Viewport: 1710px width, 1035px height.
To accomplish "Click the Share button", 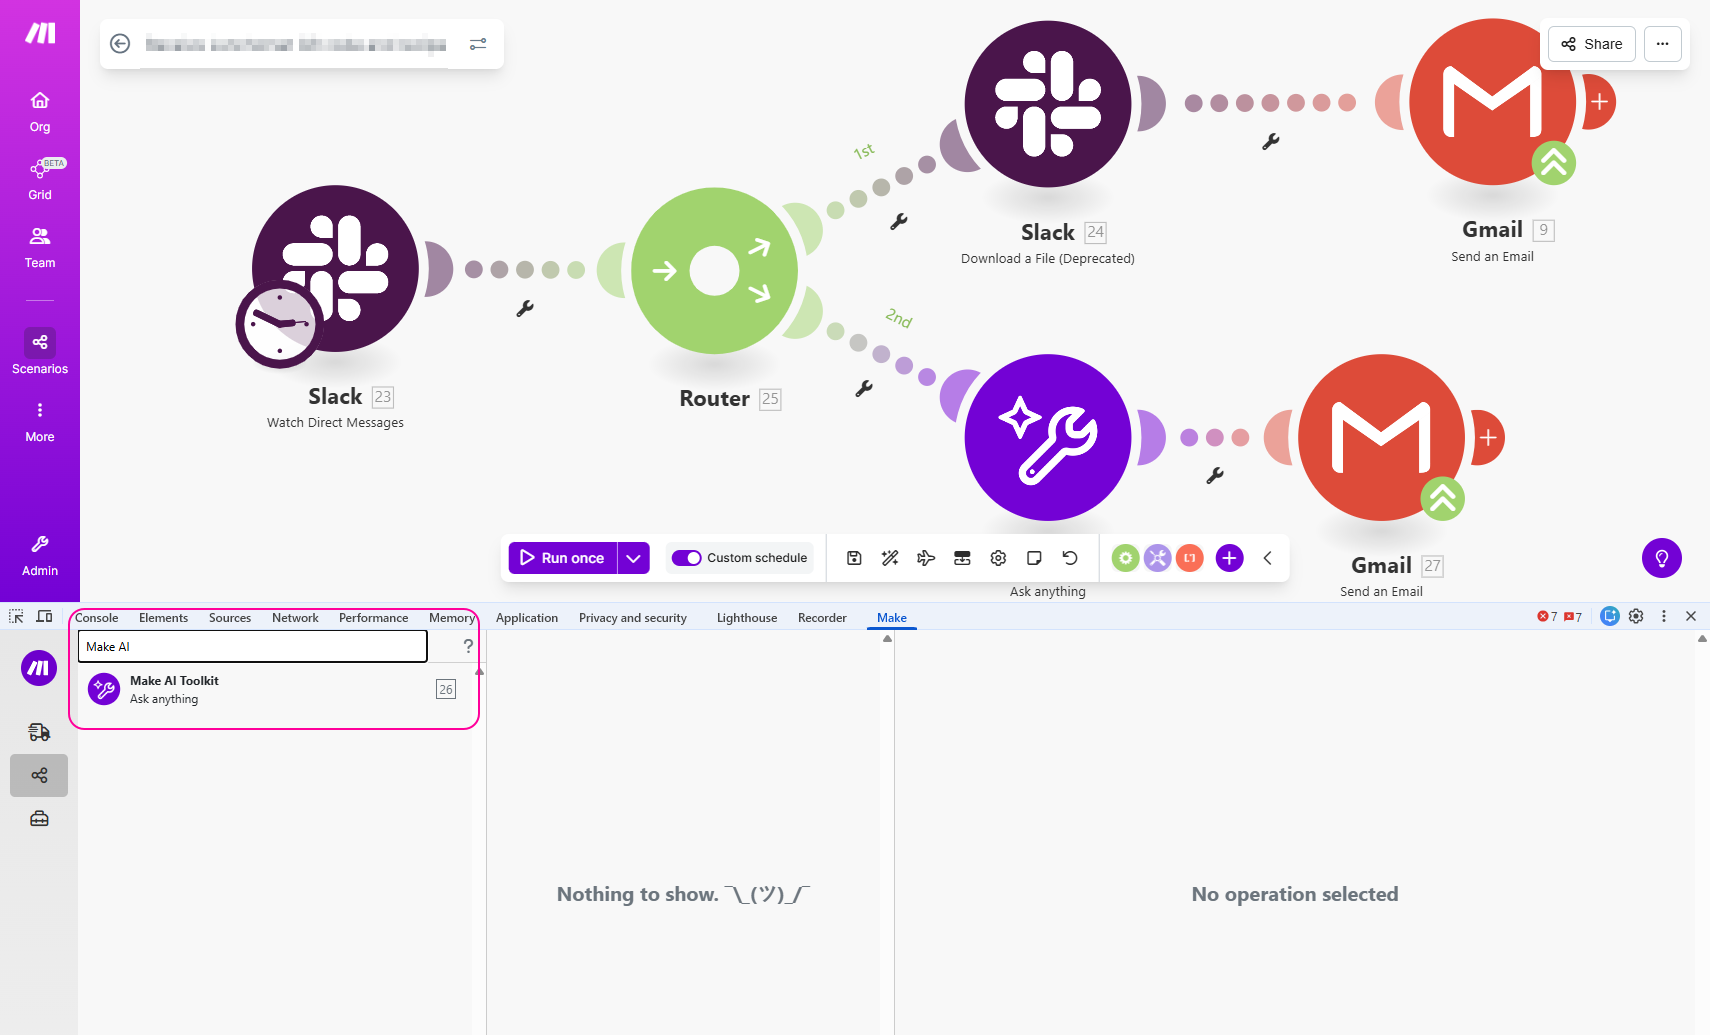I will click(1592, 44).
